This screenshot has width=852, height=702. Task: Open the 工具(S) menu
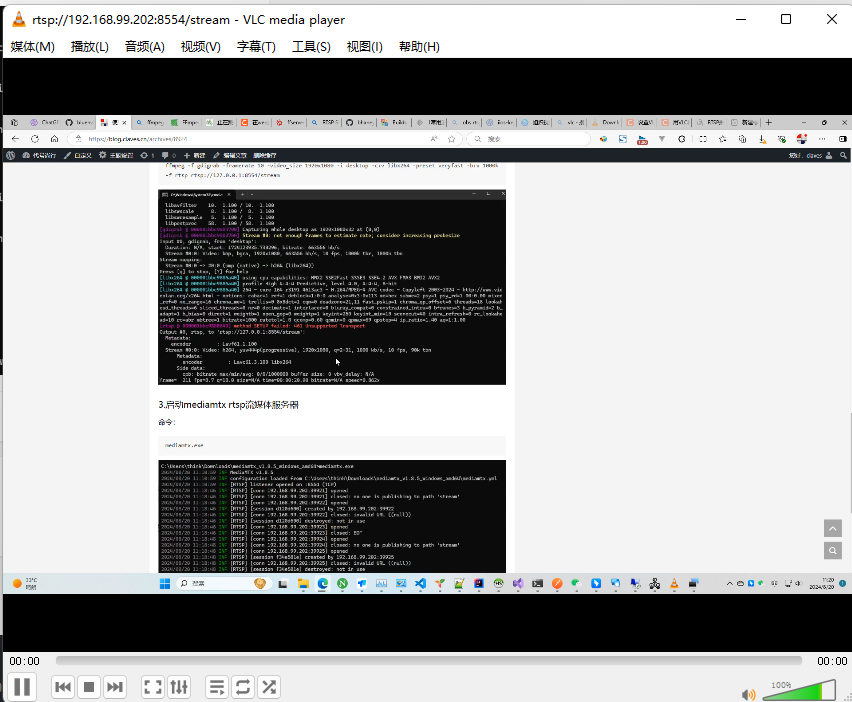311,47
